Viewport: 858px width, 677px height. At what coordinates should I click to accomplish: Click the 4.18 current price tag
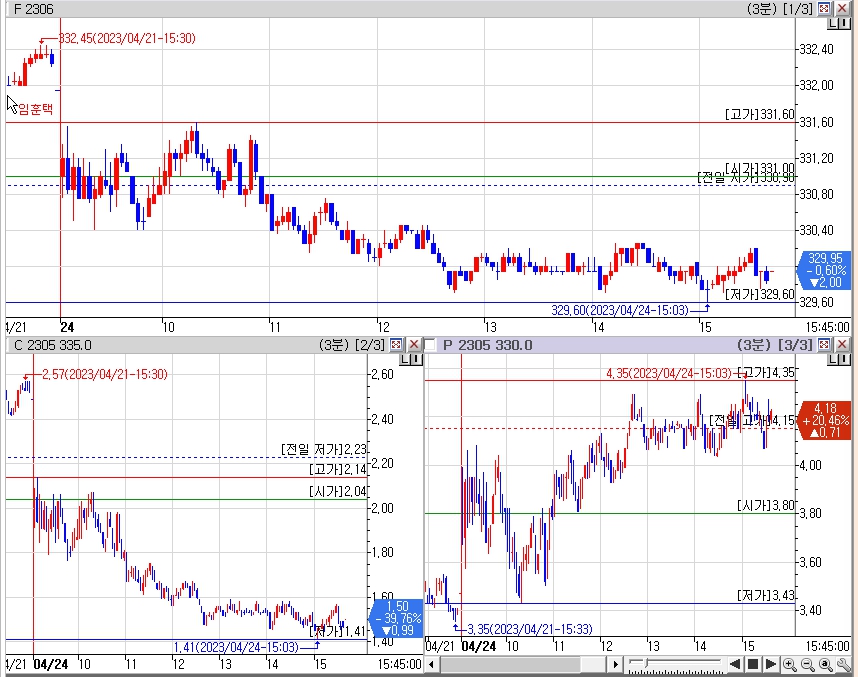(825, 420)
